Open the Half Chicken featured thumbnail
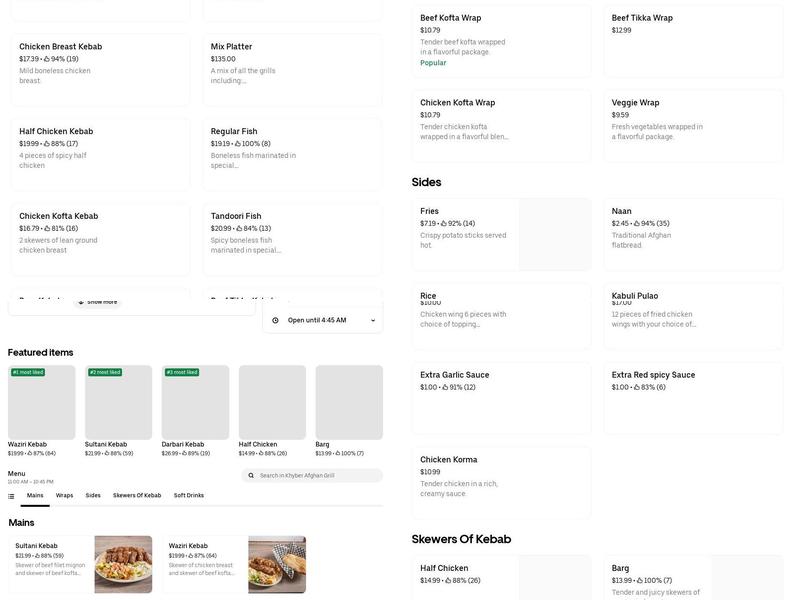The height and width of the screenshot is (600, 800). [x=272, y=402]
